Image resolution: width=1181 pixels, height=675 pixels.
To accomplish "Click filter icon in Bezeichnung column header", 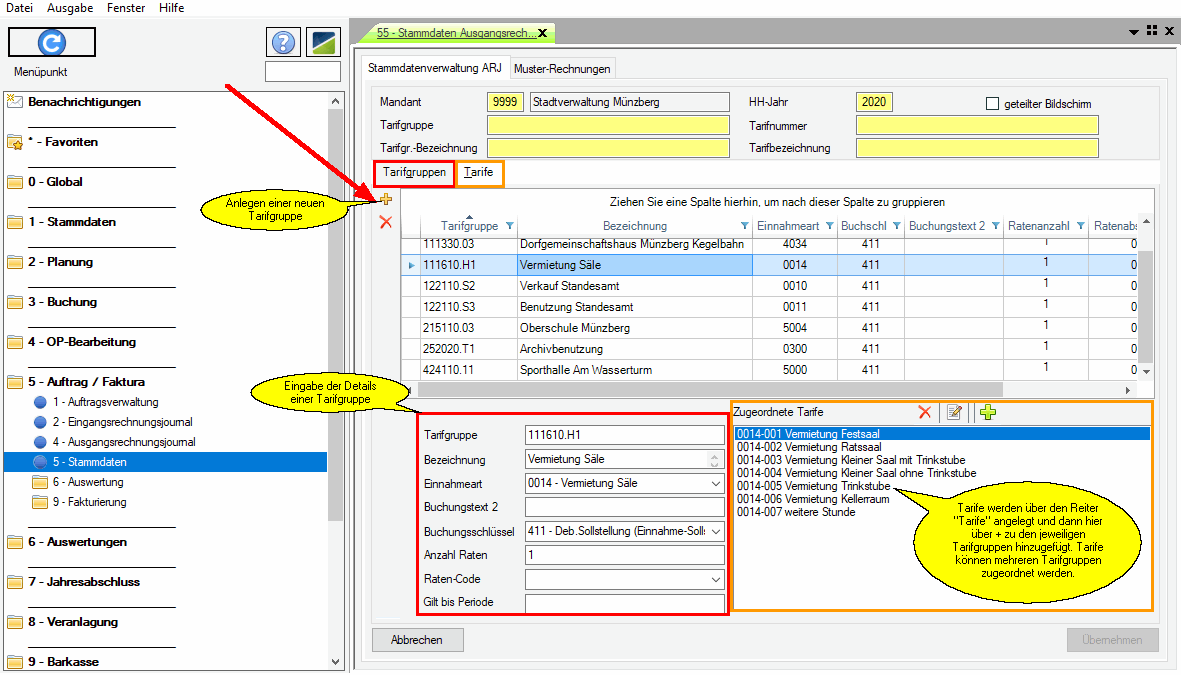I will tap(743, 226).
